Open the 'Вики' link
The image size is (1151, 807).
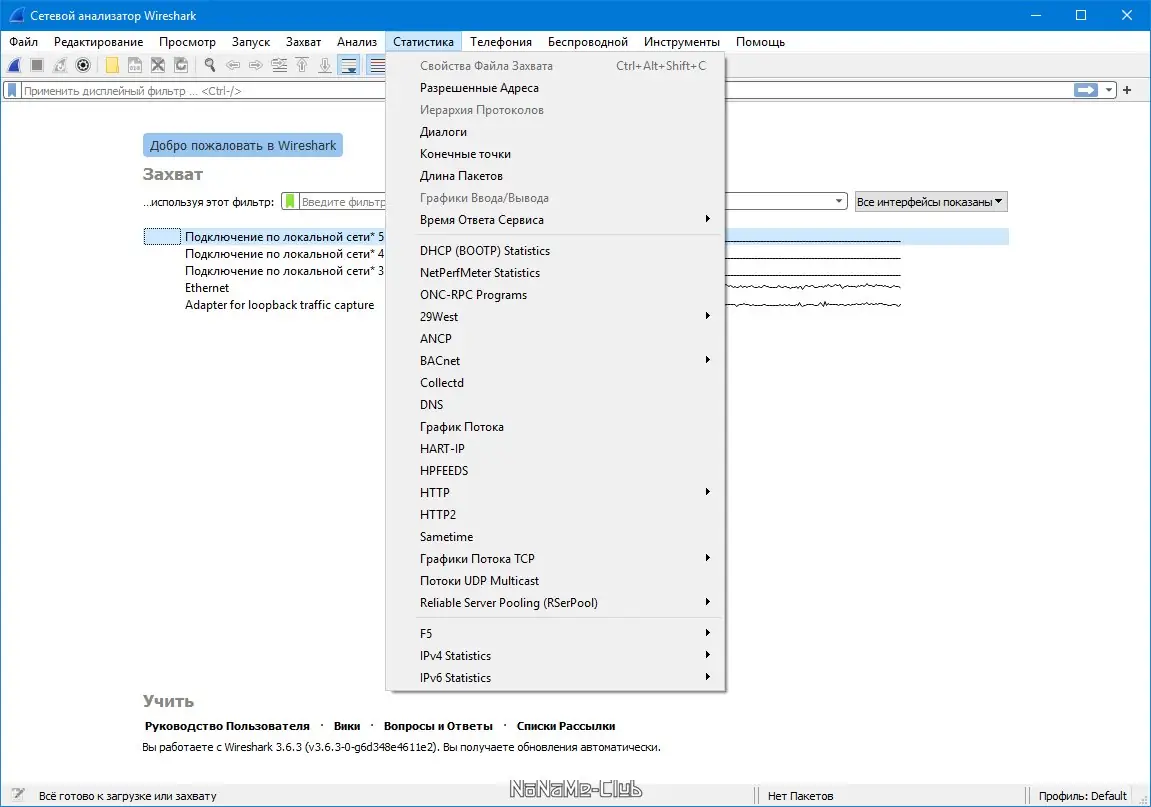click(x=346, y=725)
